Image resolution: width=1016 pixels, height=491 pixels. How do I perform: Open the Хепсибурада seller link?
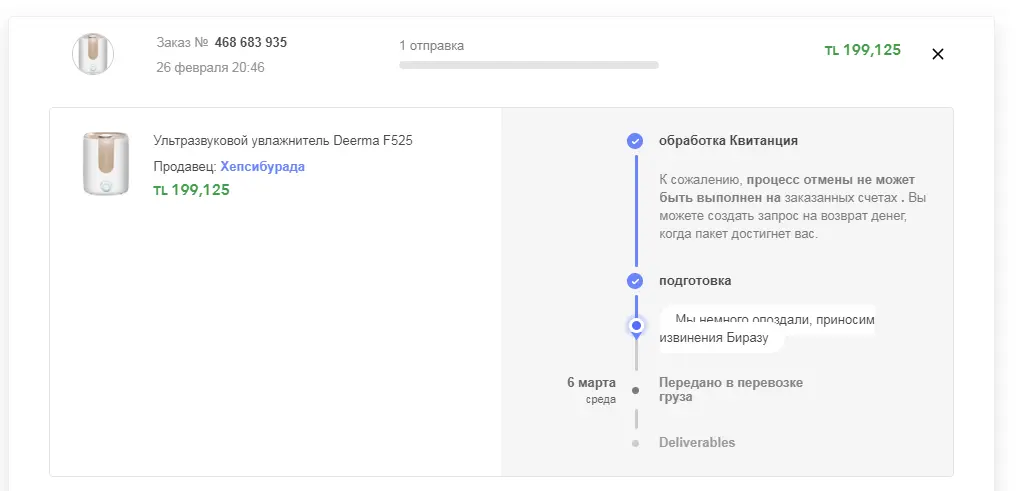tap(262, 166)
